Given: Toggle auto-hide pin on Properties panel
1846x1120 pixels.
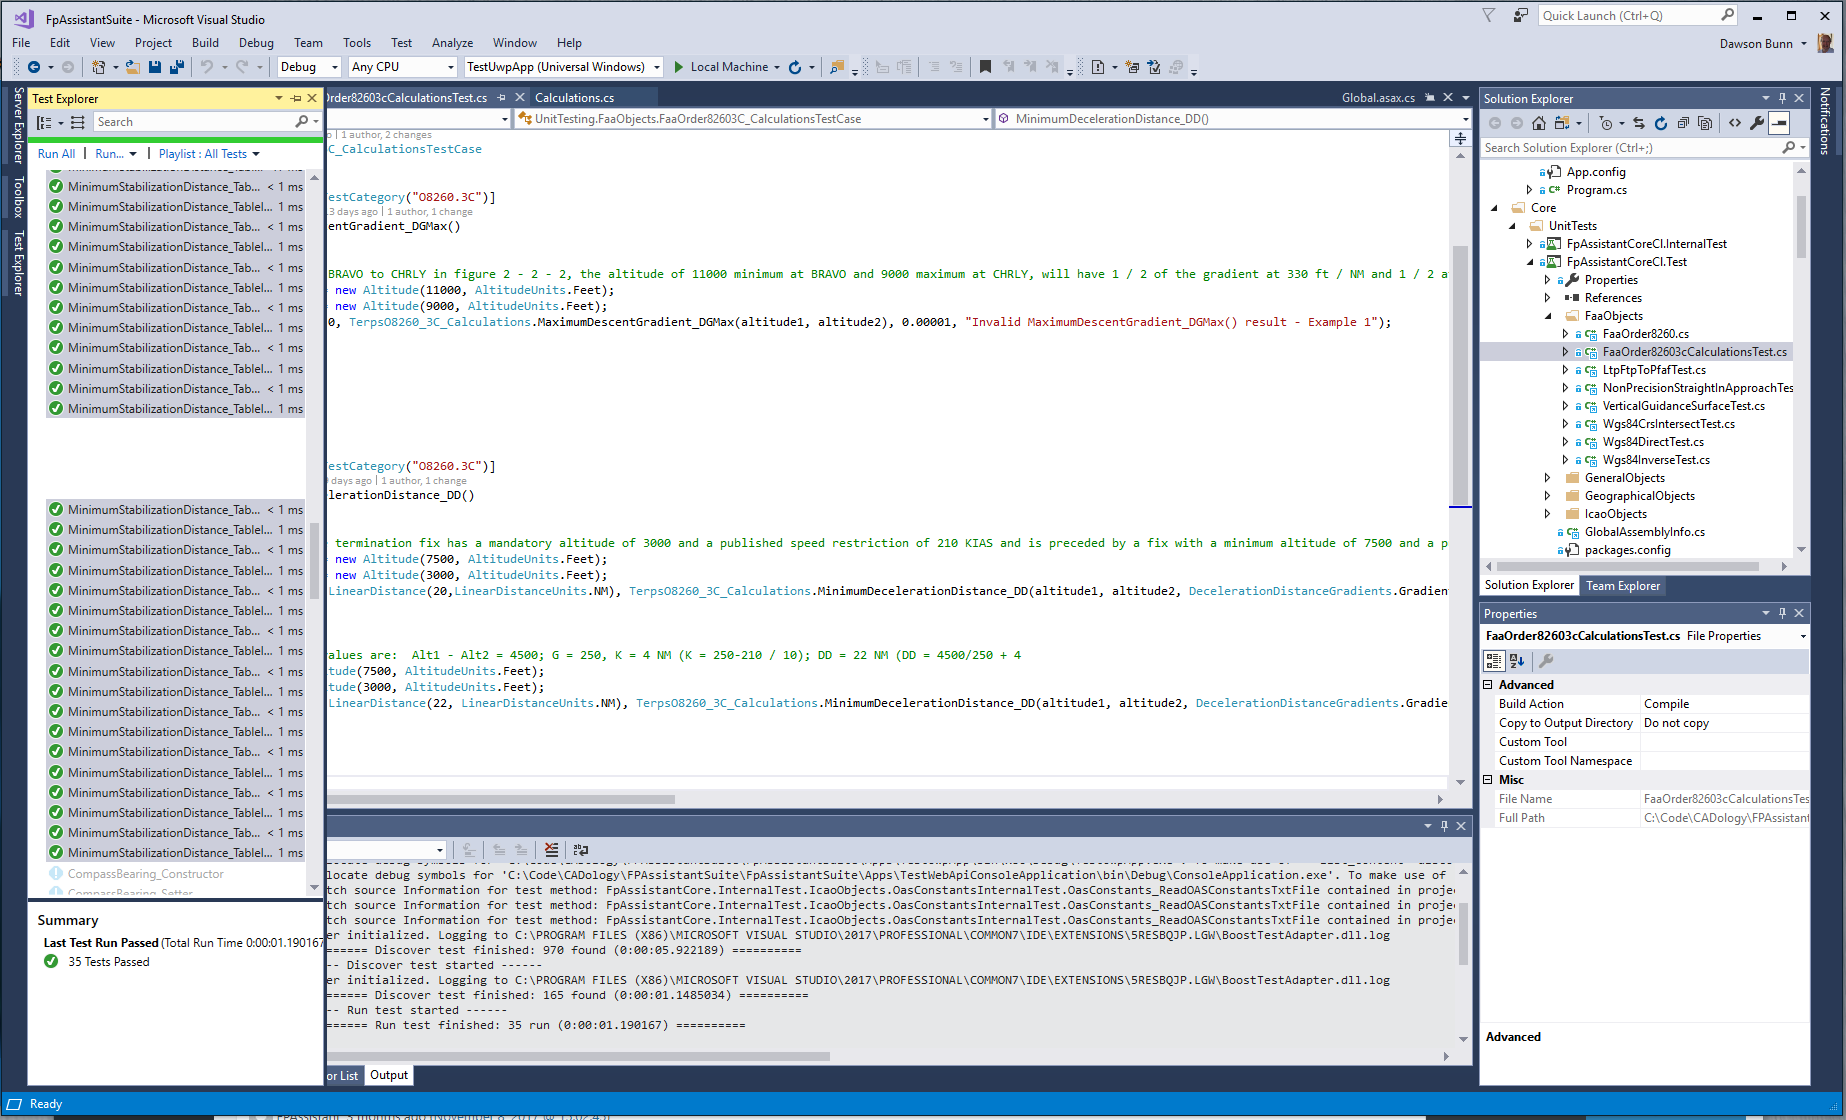Looking at the screenshot, I should coord(1782,613).
